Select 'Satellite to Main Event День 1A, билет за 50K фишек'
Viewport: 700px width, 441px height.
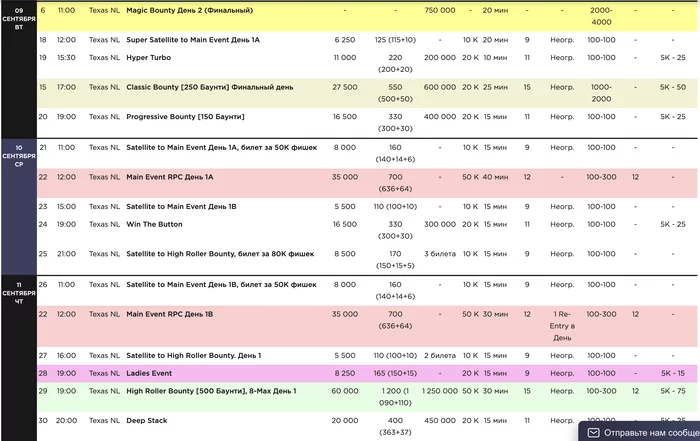222,147
